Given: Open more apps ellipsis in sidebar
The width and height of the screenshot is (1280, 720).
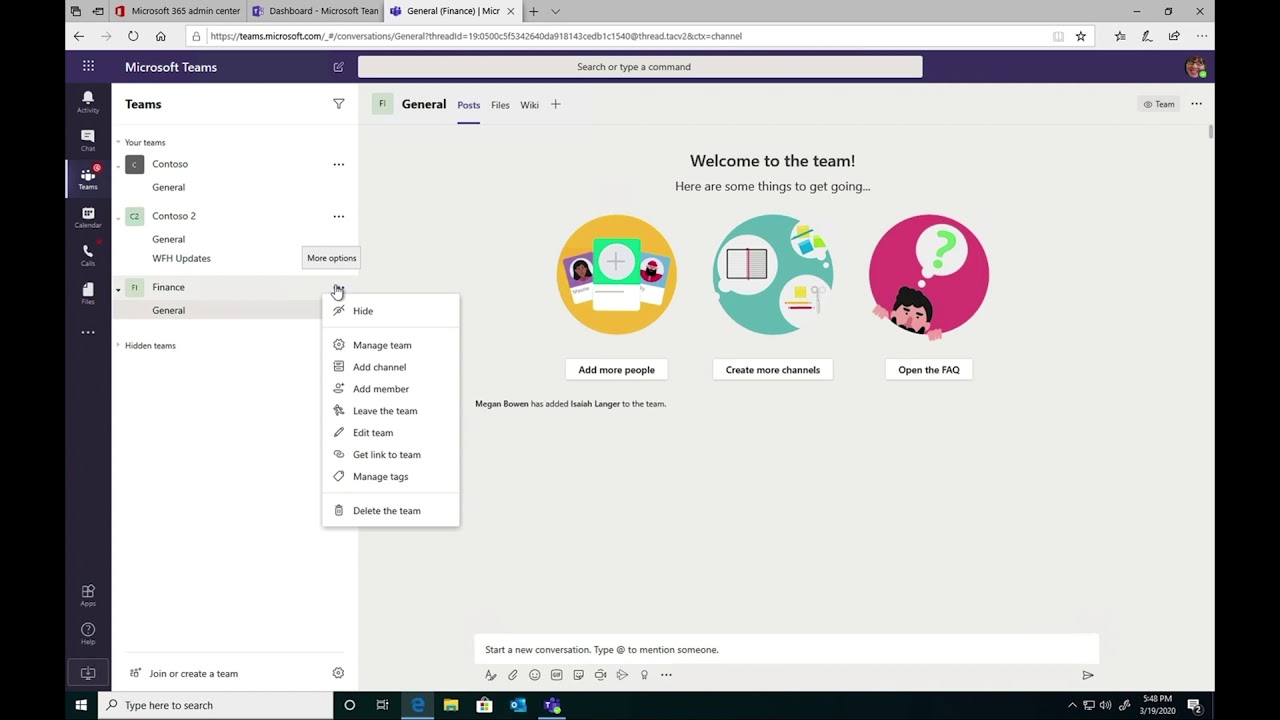Looking at the screenshot, I should (x=88, y=332).
